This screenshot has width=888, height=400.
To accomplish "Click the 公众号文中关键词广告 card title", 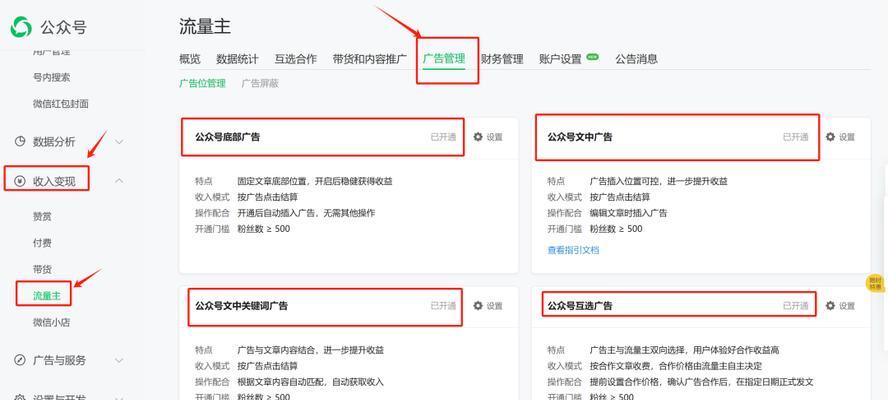I will tap(241, 305).
